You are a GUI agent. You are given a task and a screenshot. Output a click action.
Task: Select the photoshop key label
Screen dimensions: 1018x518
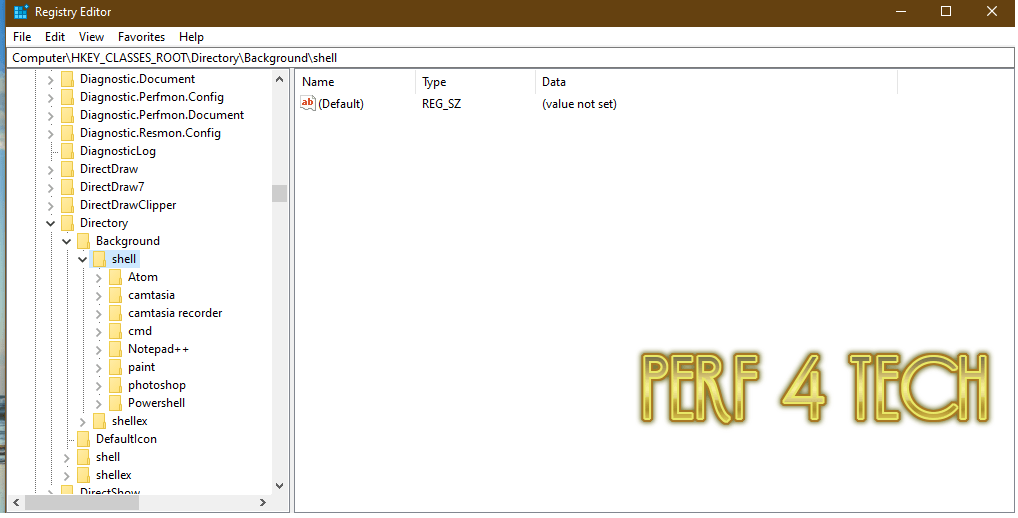click(x=156, y=385)
